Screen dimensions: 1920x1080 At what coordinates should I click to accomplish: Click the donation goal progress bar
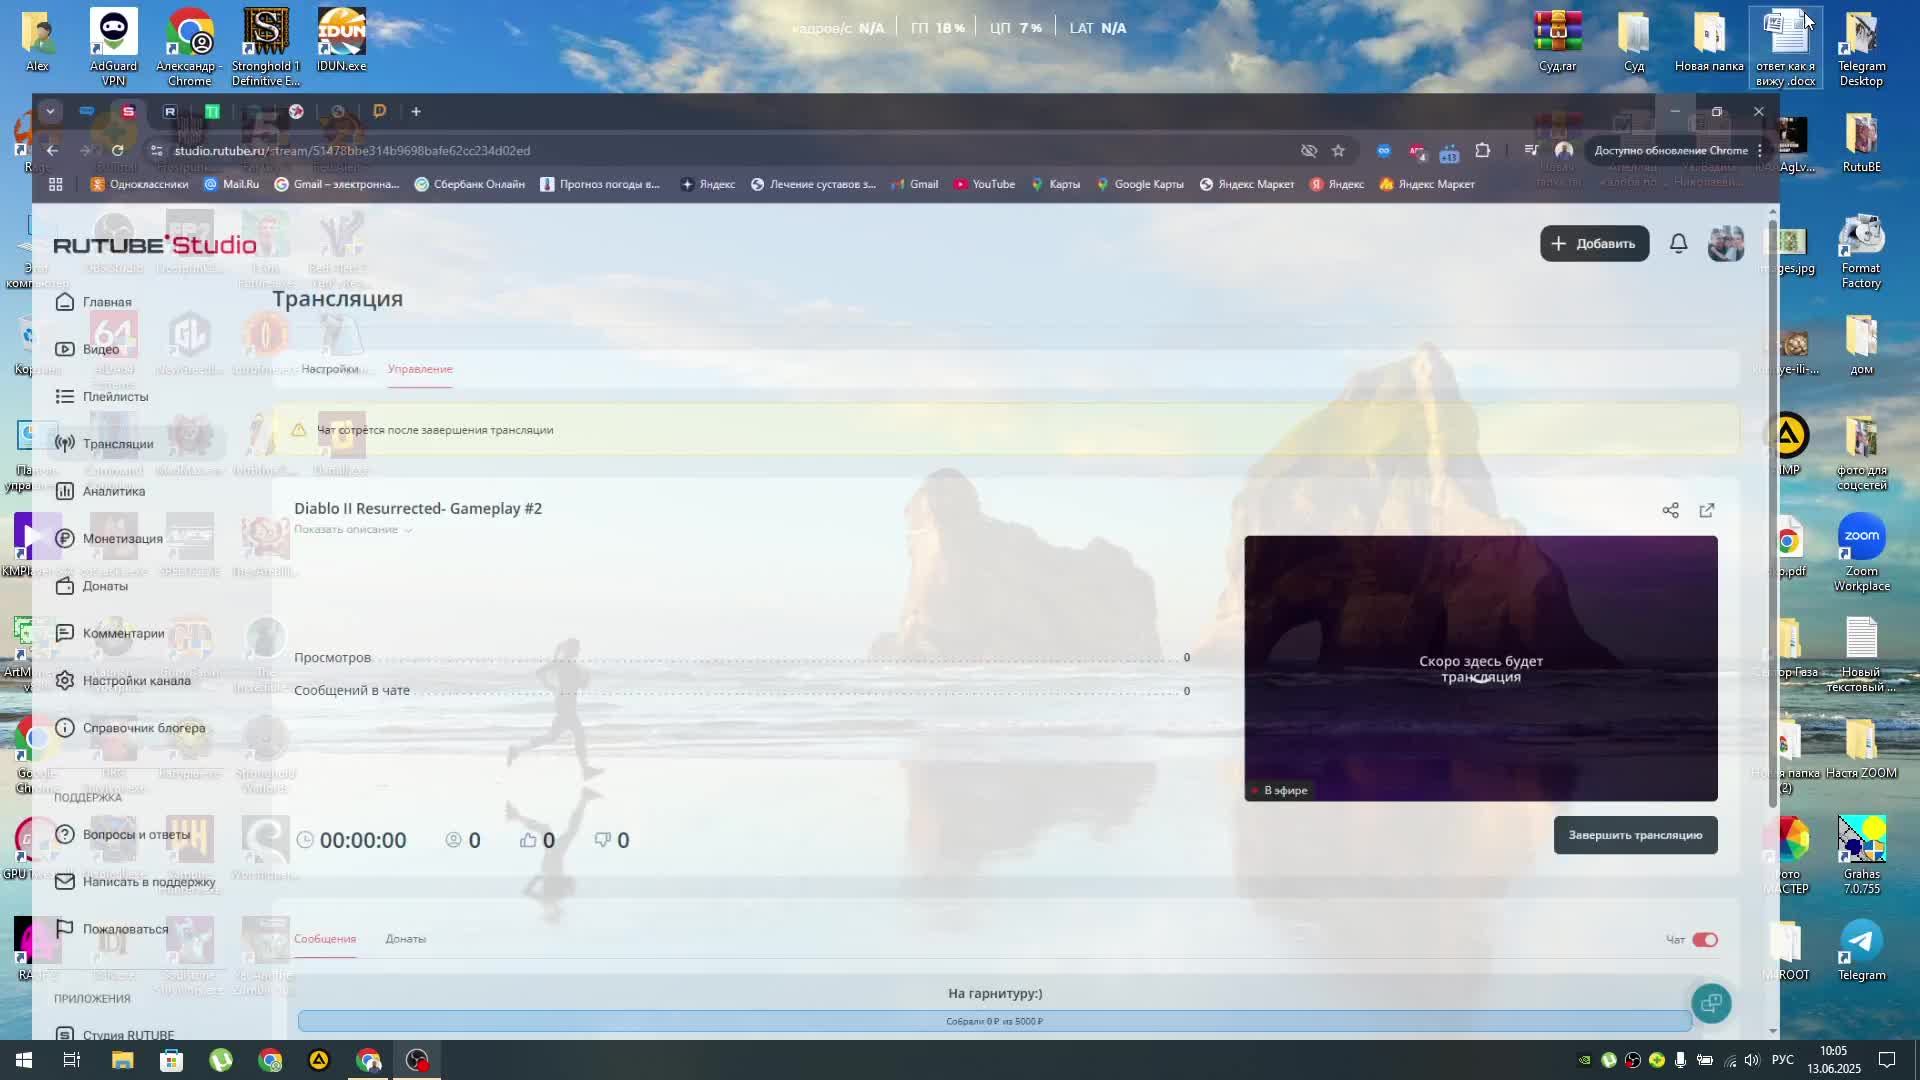pyautogui.click(x=994, y=1021)
